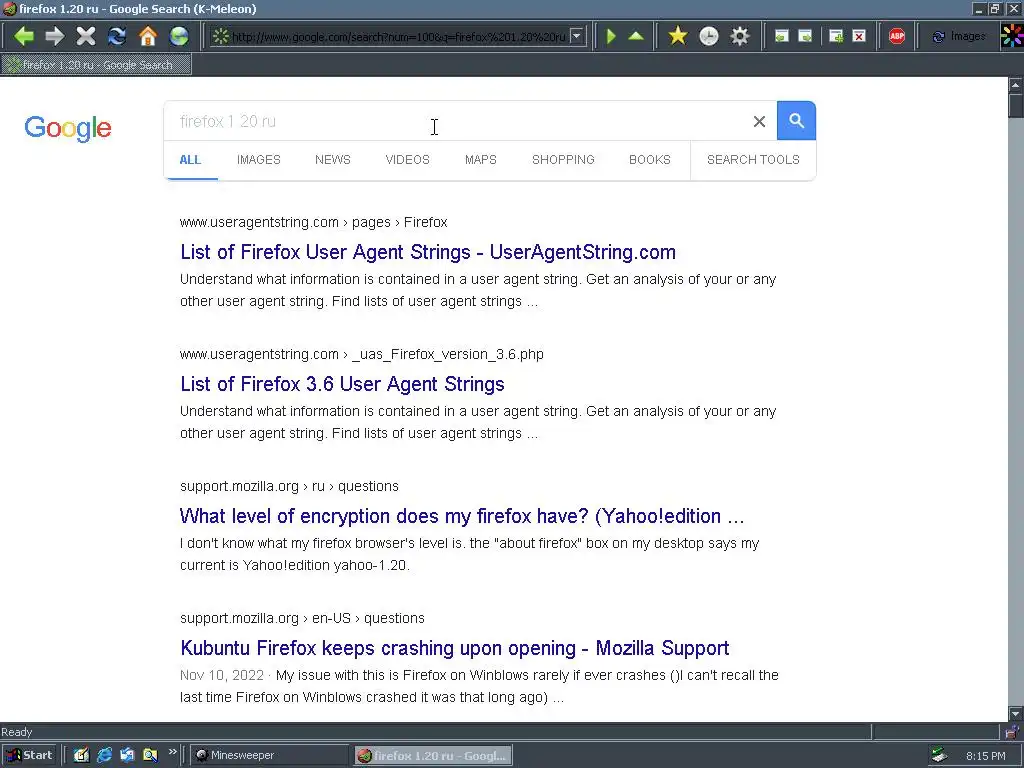
Task: Open the Adblock Plus ABP icon
Action: 897,36
